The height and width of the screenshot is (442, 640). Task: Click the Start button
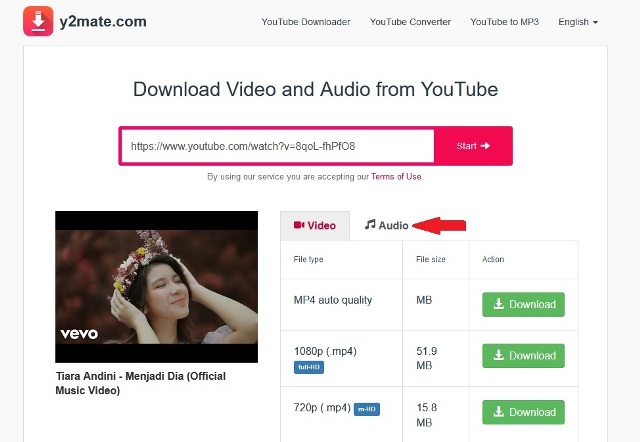473,146
